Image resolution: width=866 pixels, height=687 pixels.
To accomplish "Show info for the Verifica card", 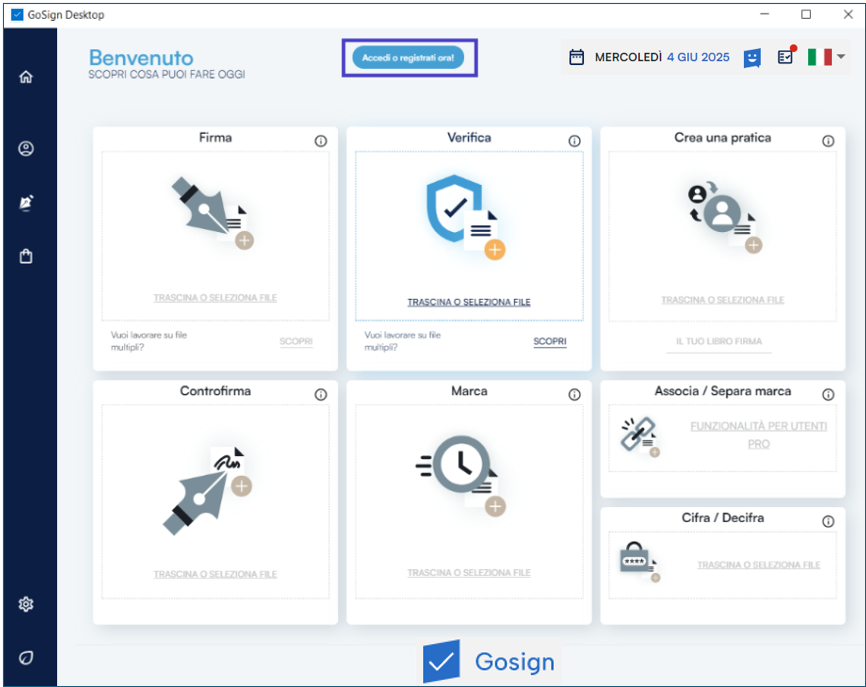I will tap(574, 142).
